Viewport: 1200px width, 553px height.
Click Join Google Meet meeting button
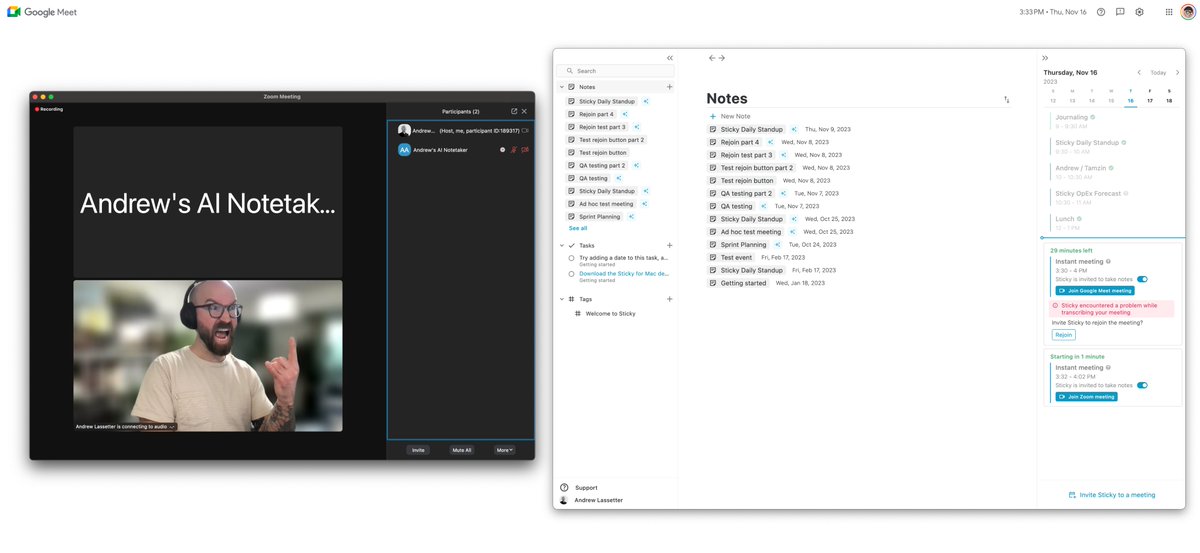1095,291
